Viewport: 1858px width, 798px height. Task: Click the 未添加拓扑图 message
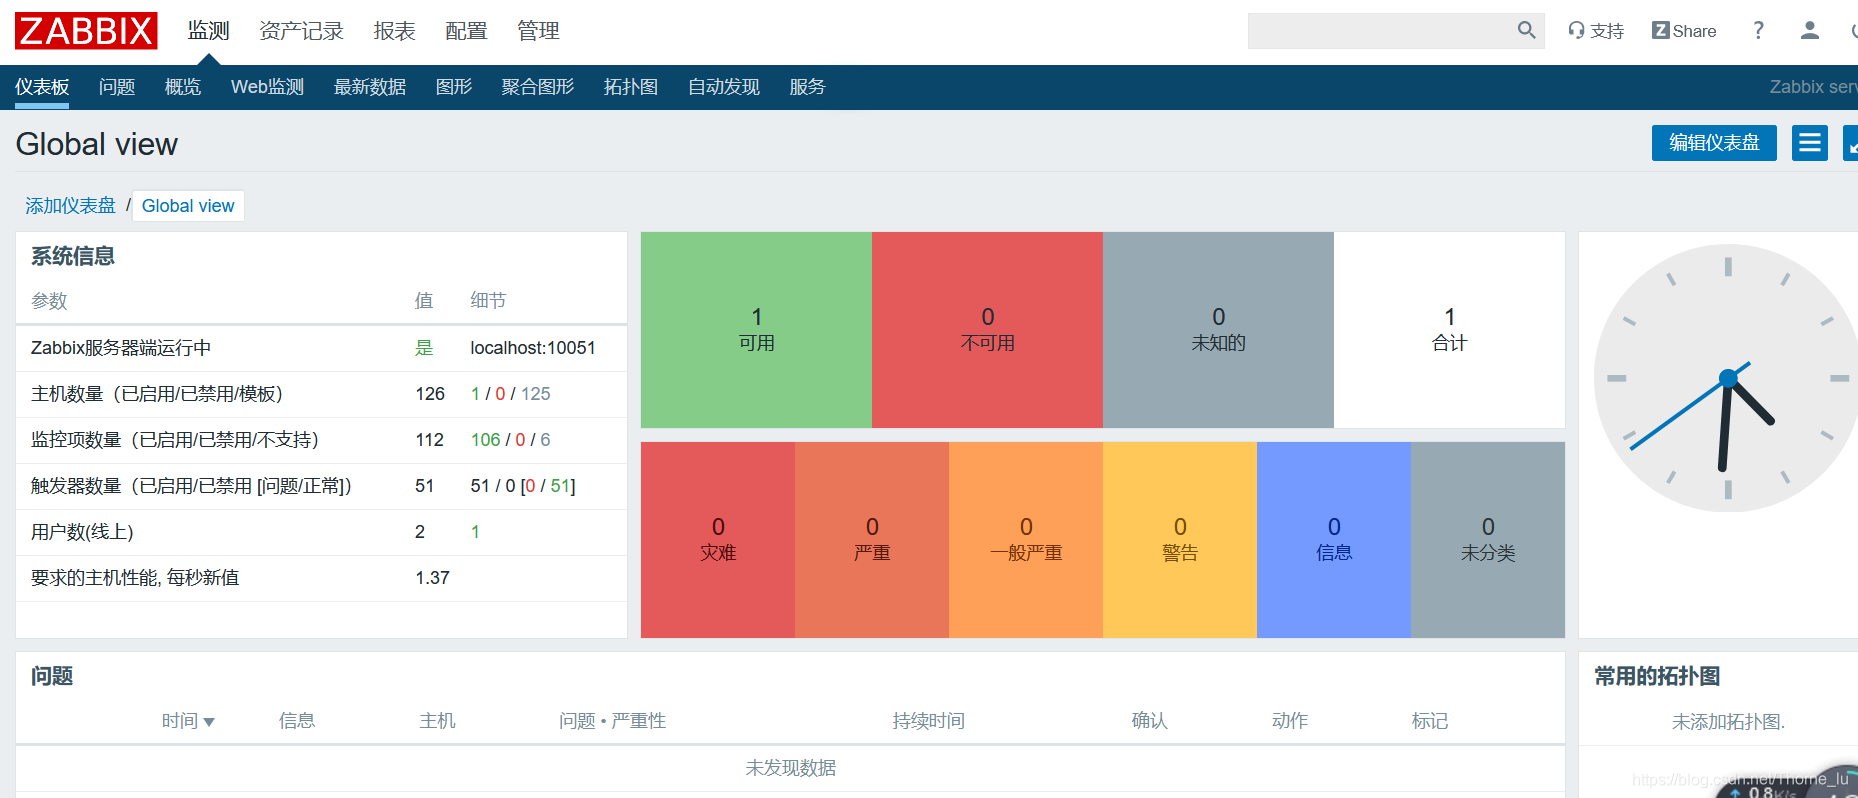point(1728,722)
